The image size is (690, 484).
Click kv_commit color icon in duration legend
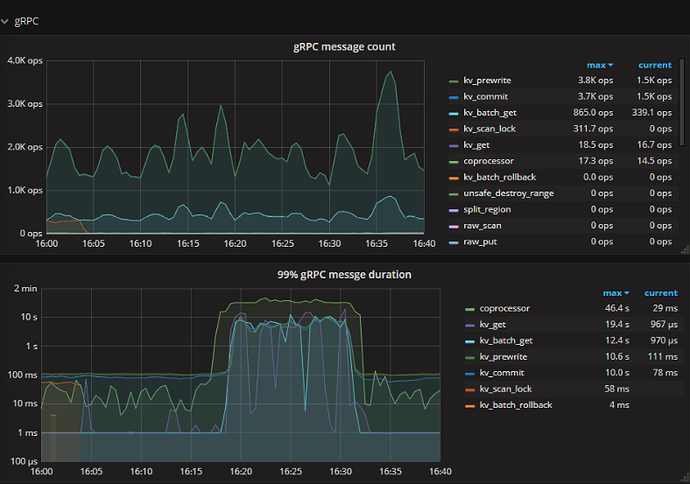(471, 372)
